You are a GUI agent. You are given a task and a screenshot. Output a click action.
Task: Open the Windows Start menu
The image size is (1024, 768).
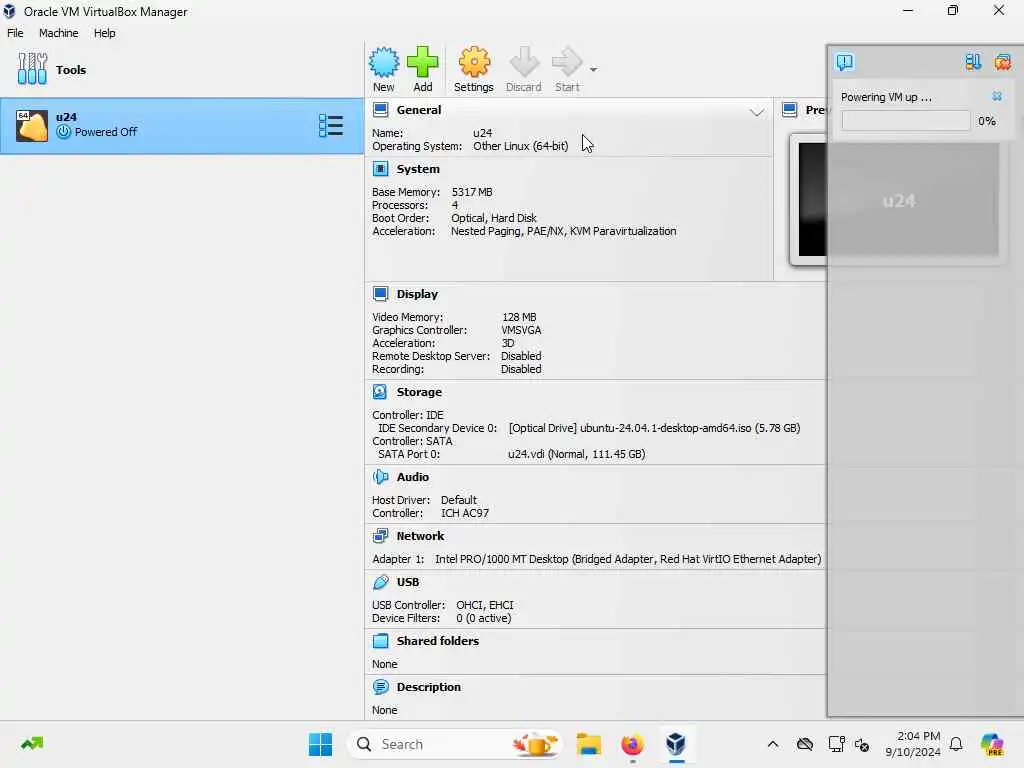coord(320,744)
